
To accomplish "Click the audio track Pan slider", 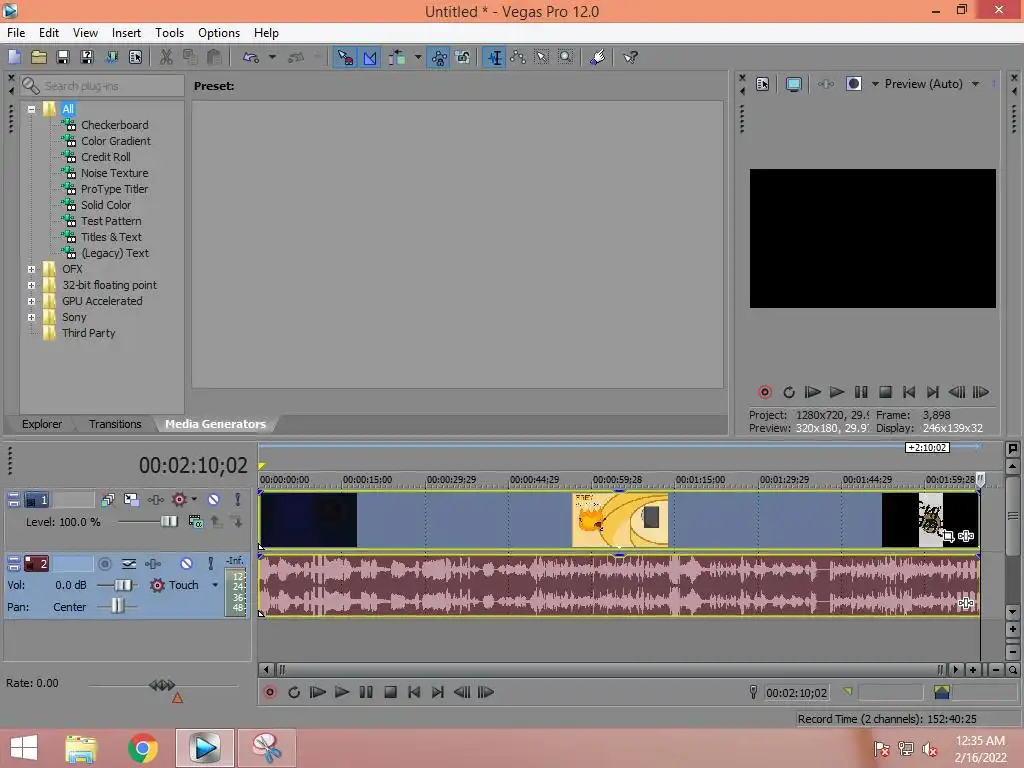I will click(x=117, y=607).
